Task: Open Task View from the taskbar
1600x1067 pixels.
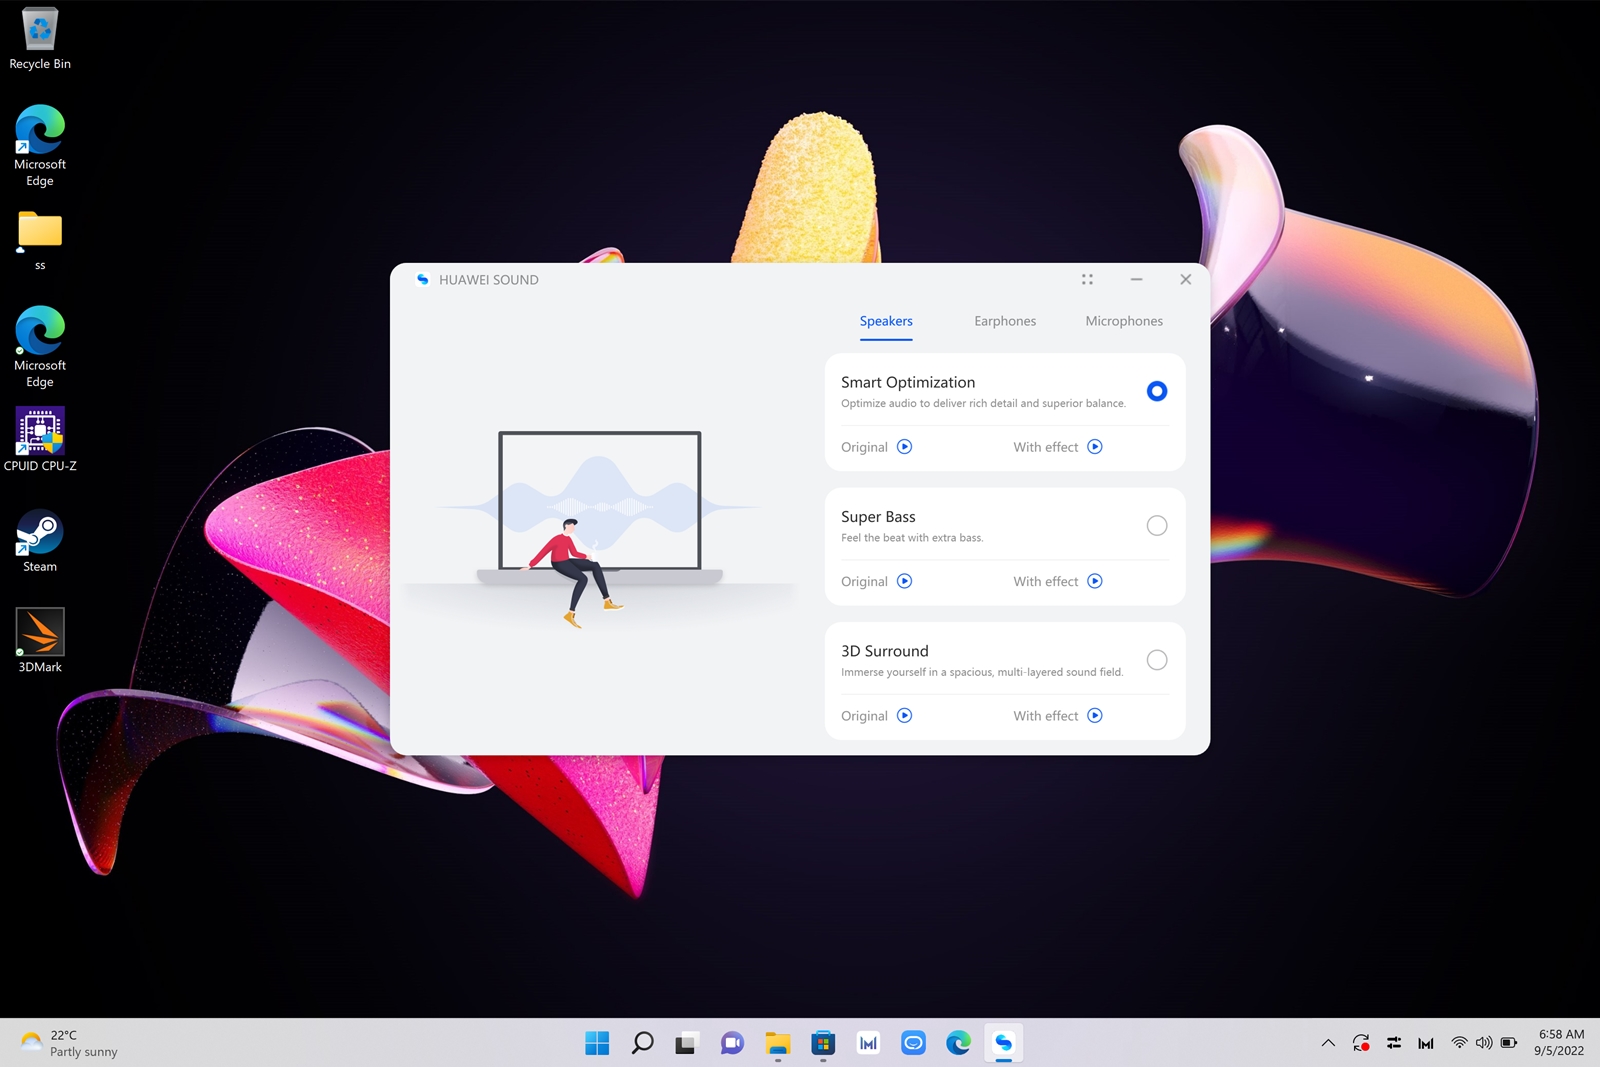Action: pos(686,1043)
